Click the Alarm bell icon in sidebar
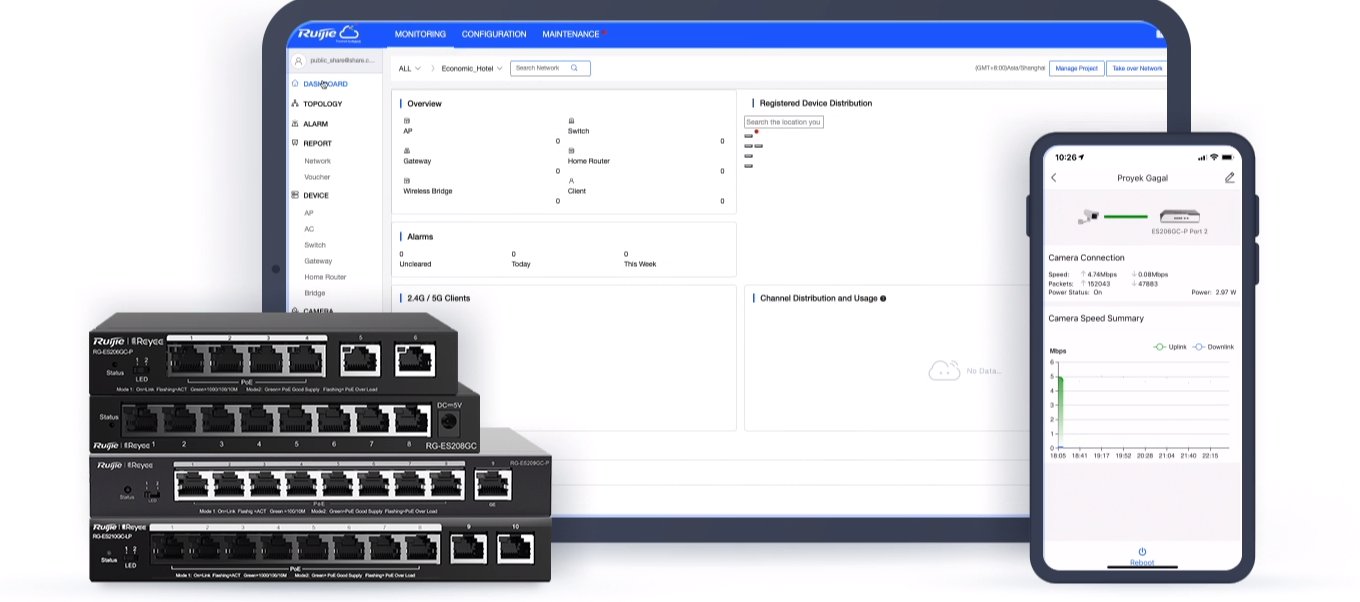 295,124
